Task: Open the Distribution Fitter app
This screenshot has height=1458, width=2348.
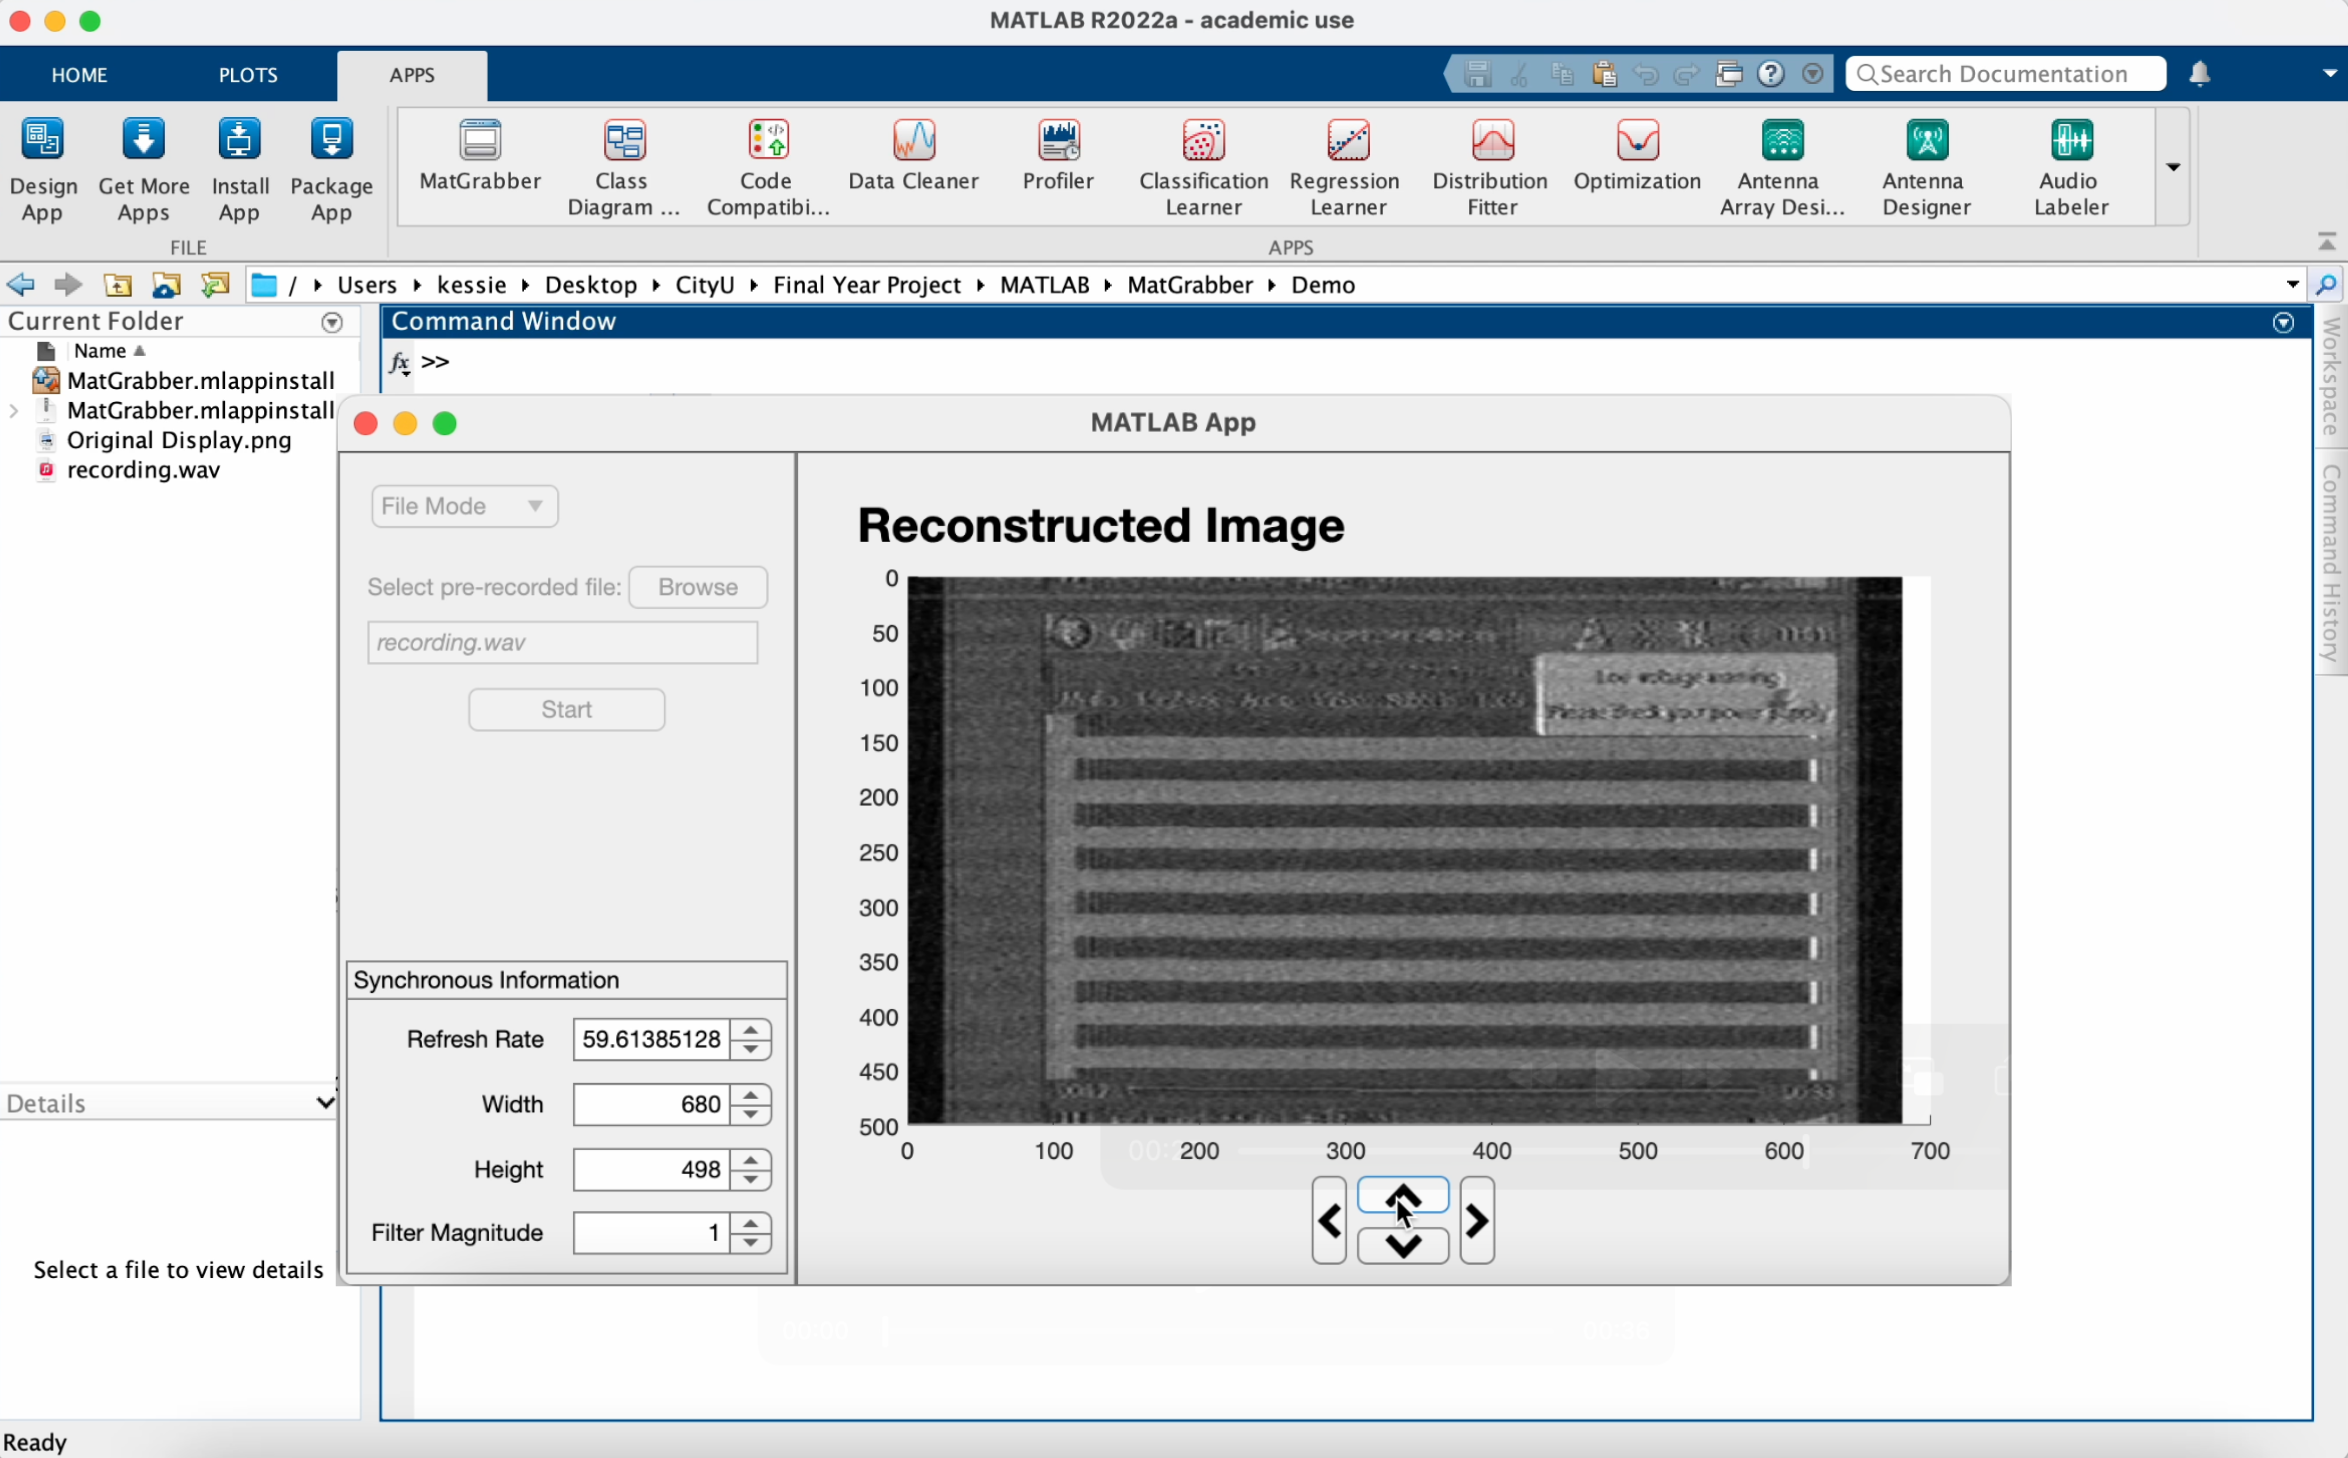Action: [x=1491, y=168]
